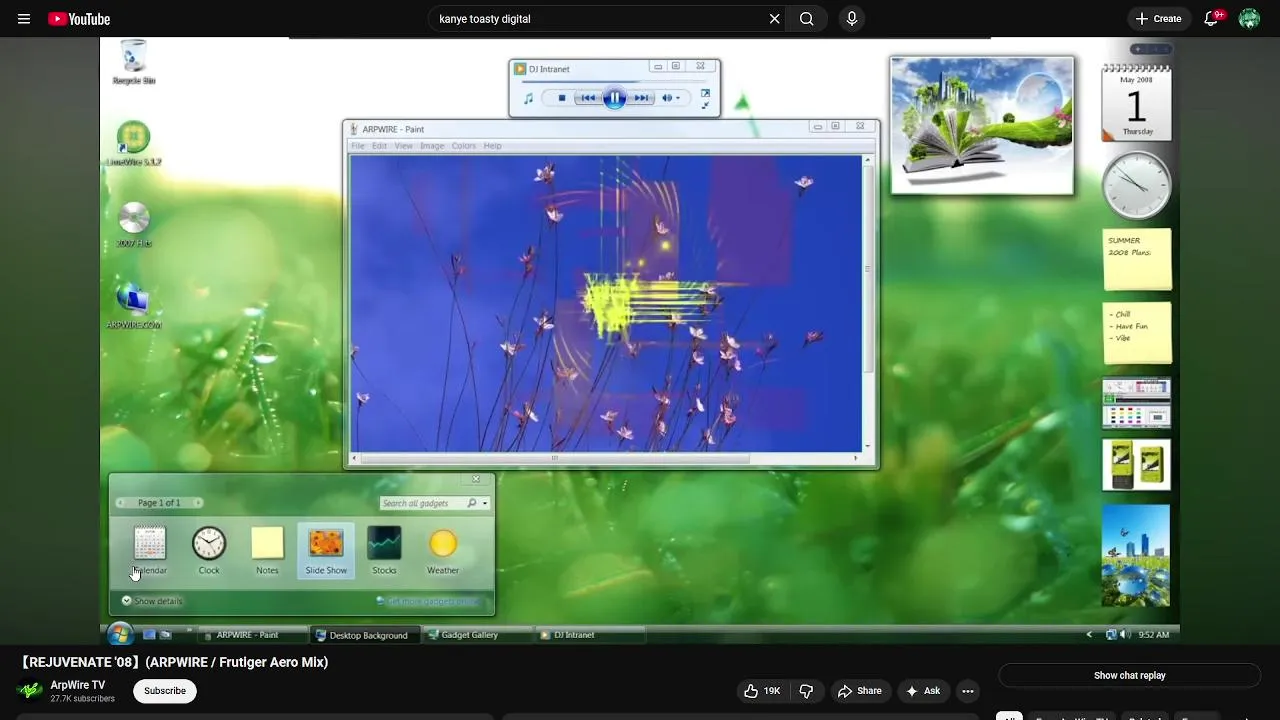1280x720 pixels.
Task: Open the Image menu in Paint
Action: 432,146
